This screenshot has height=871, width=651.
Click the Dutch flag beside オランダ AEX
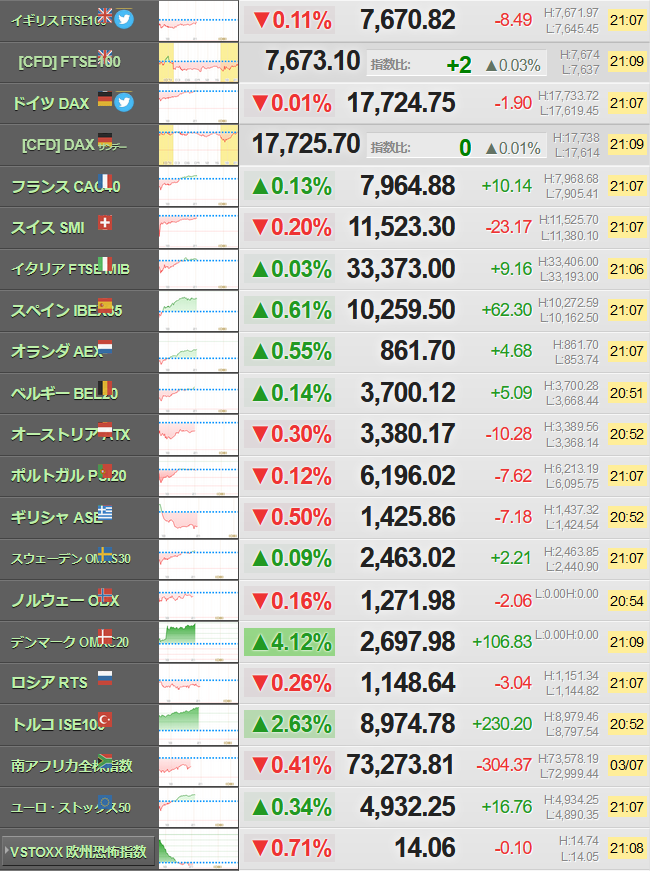click(105, 347)
